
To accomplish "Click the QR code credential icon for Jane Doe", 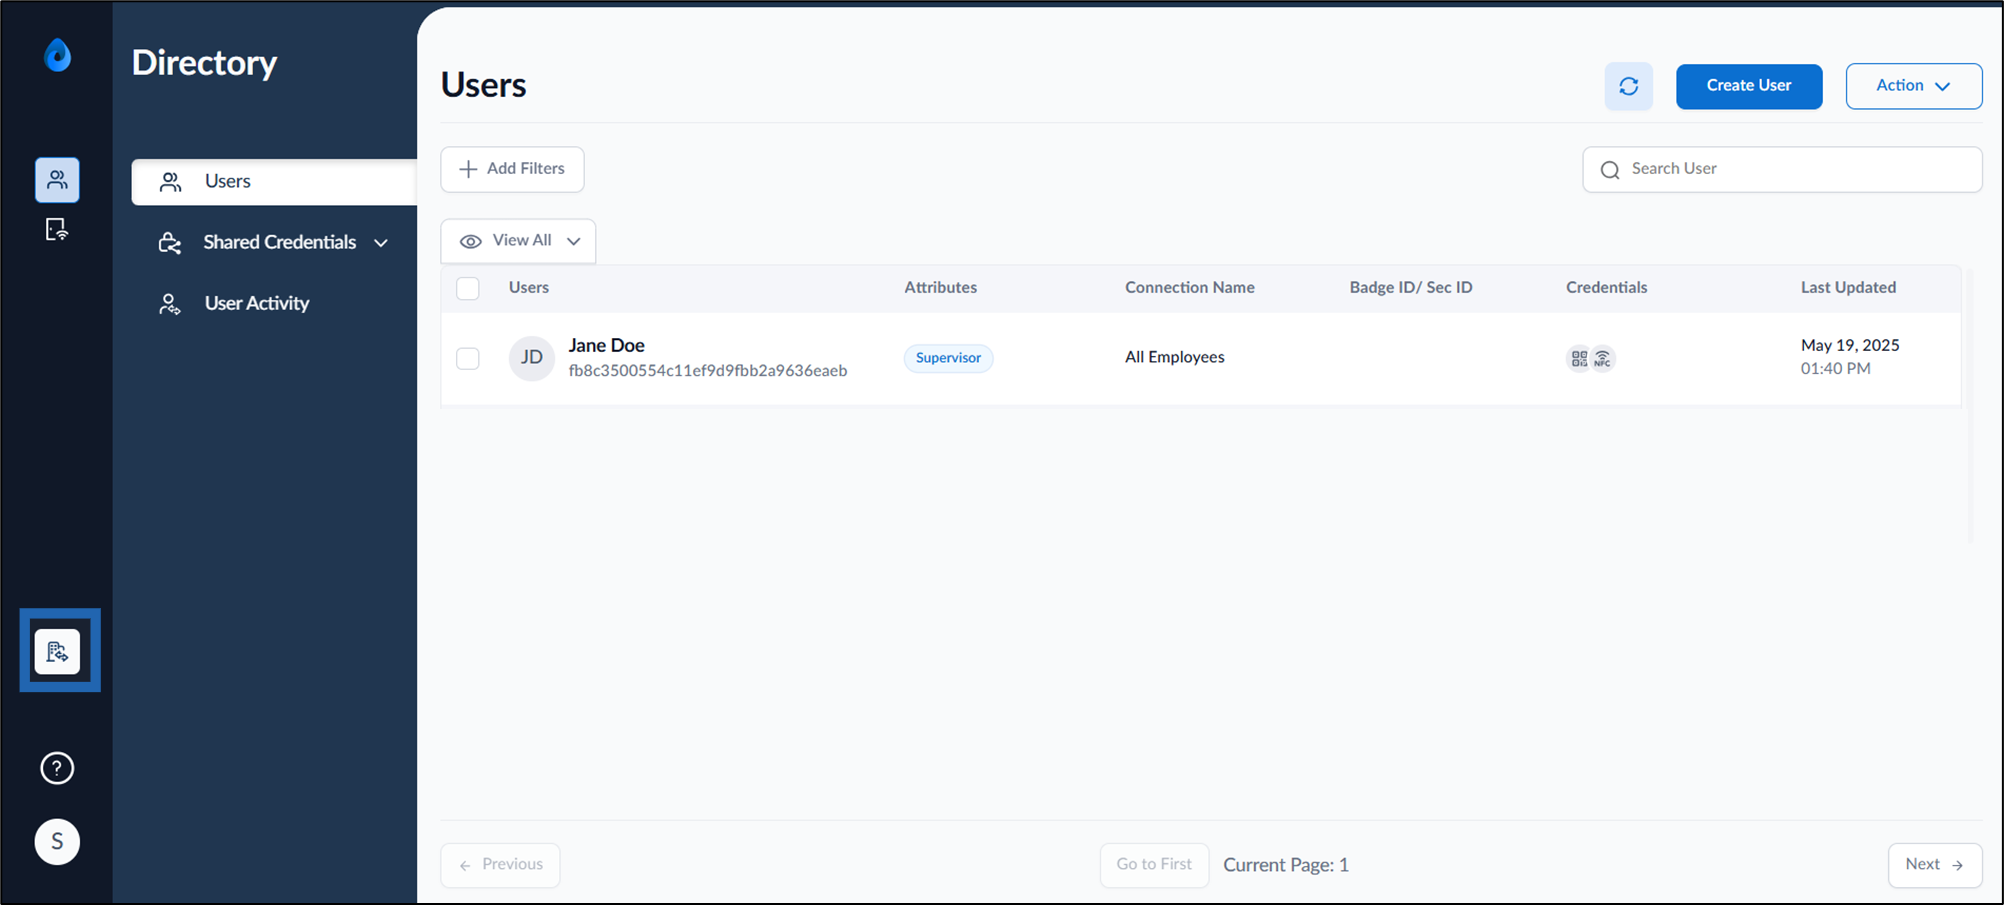I will pyautogui.click(x=1579, y=358).
